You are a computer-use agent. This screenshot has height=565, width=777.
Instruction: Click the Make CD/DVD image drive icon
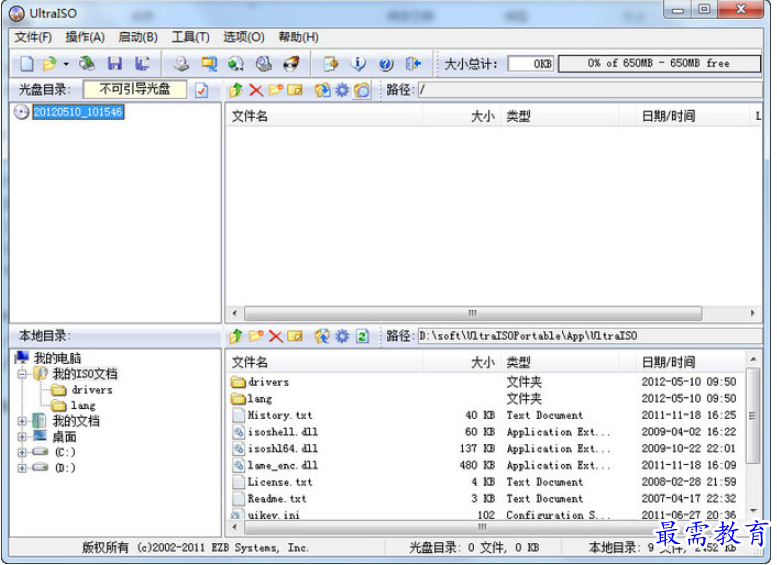[x=181, y=63]
